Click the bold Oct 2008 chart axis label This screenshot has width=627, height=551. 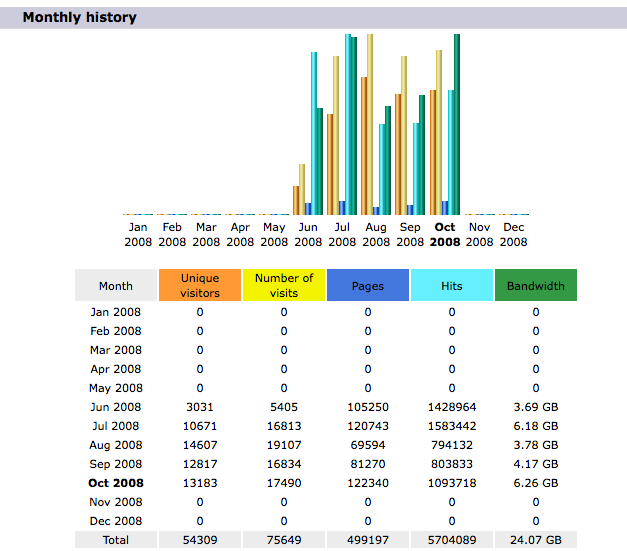pos(445,234)
